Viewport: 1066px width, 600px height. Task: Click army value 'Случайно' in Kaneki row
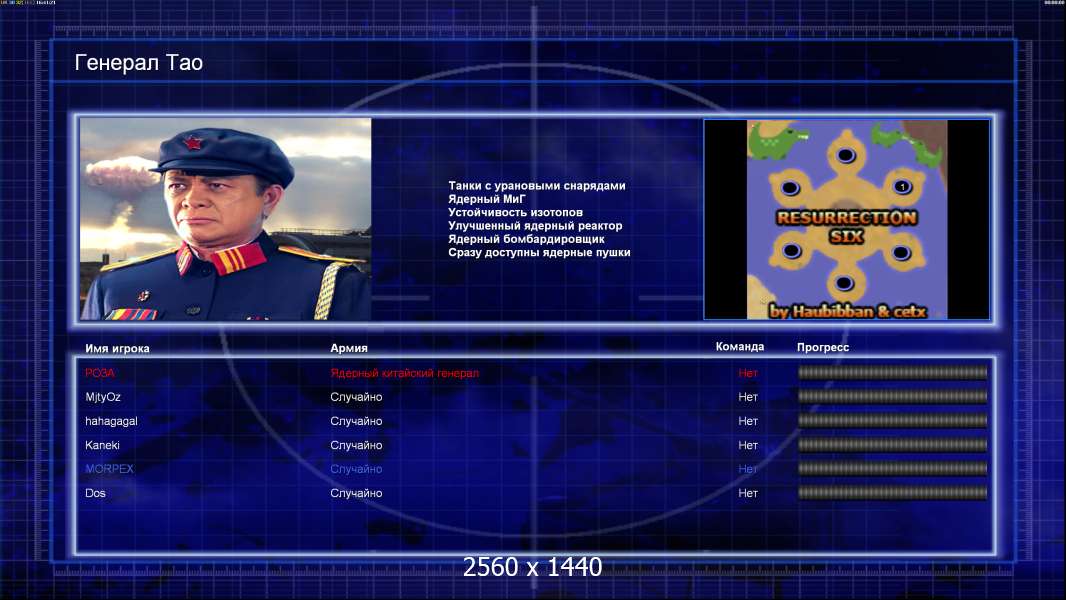[x=356, y=445]
